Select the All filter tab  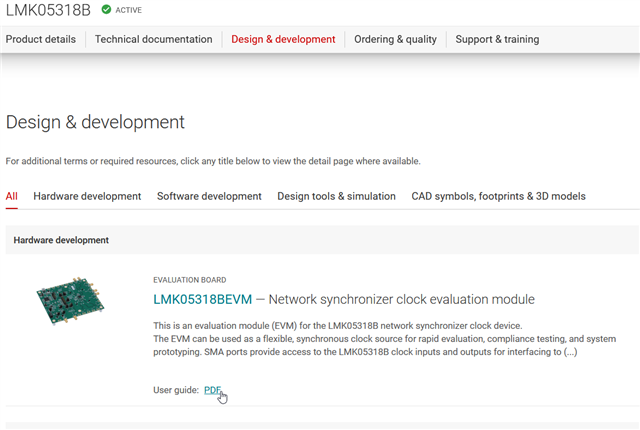tap(11, 196)
